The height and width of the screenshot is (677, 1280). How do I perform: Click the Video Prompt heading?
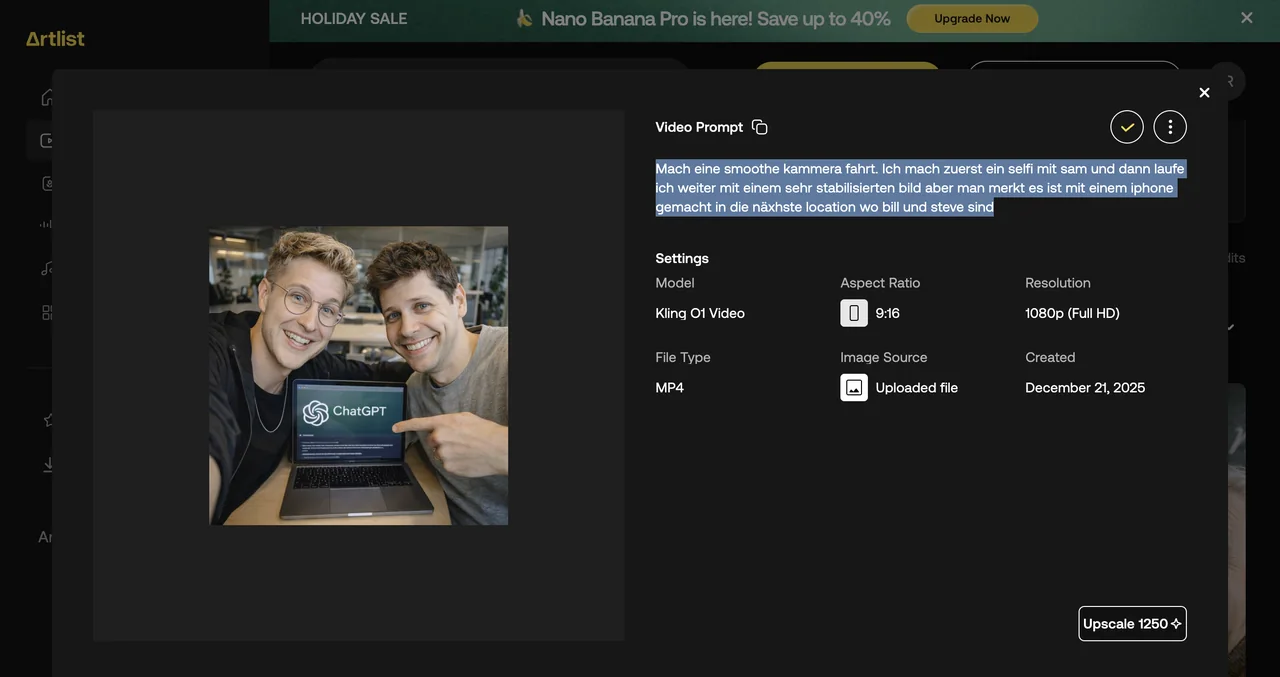[699, 127]
